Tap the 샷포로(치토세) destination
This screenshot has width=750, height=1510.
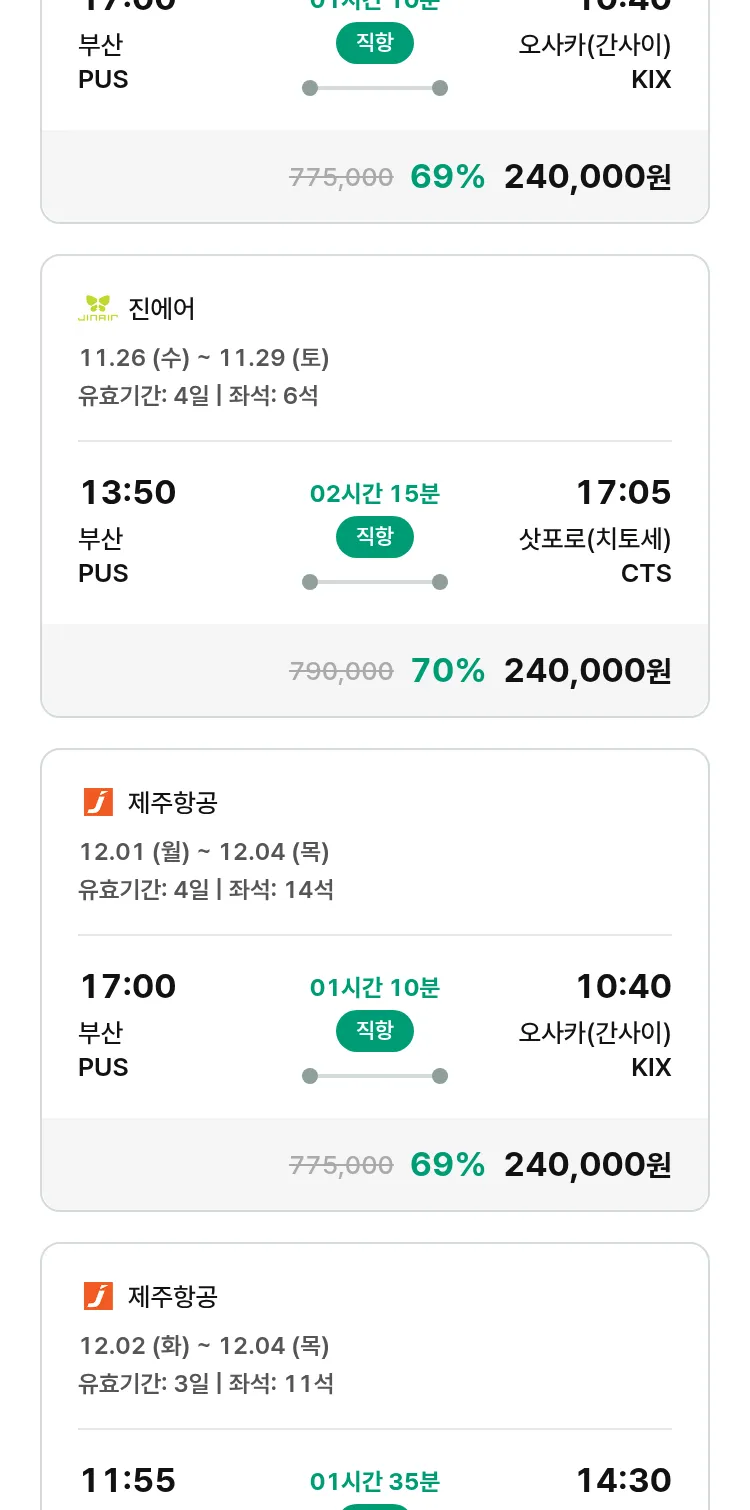[594, 539]
